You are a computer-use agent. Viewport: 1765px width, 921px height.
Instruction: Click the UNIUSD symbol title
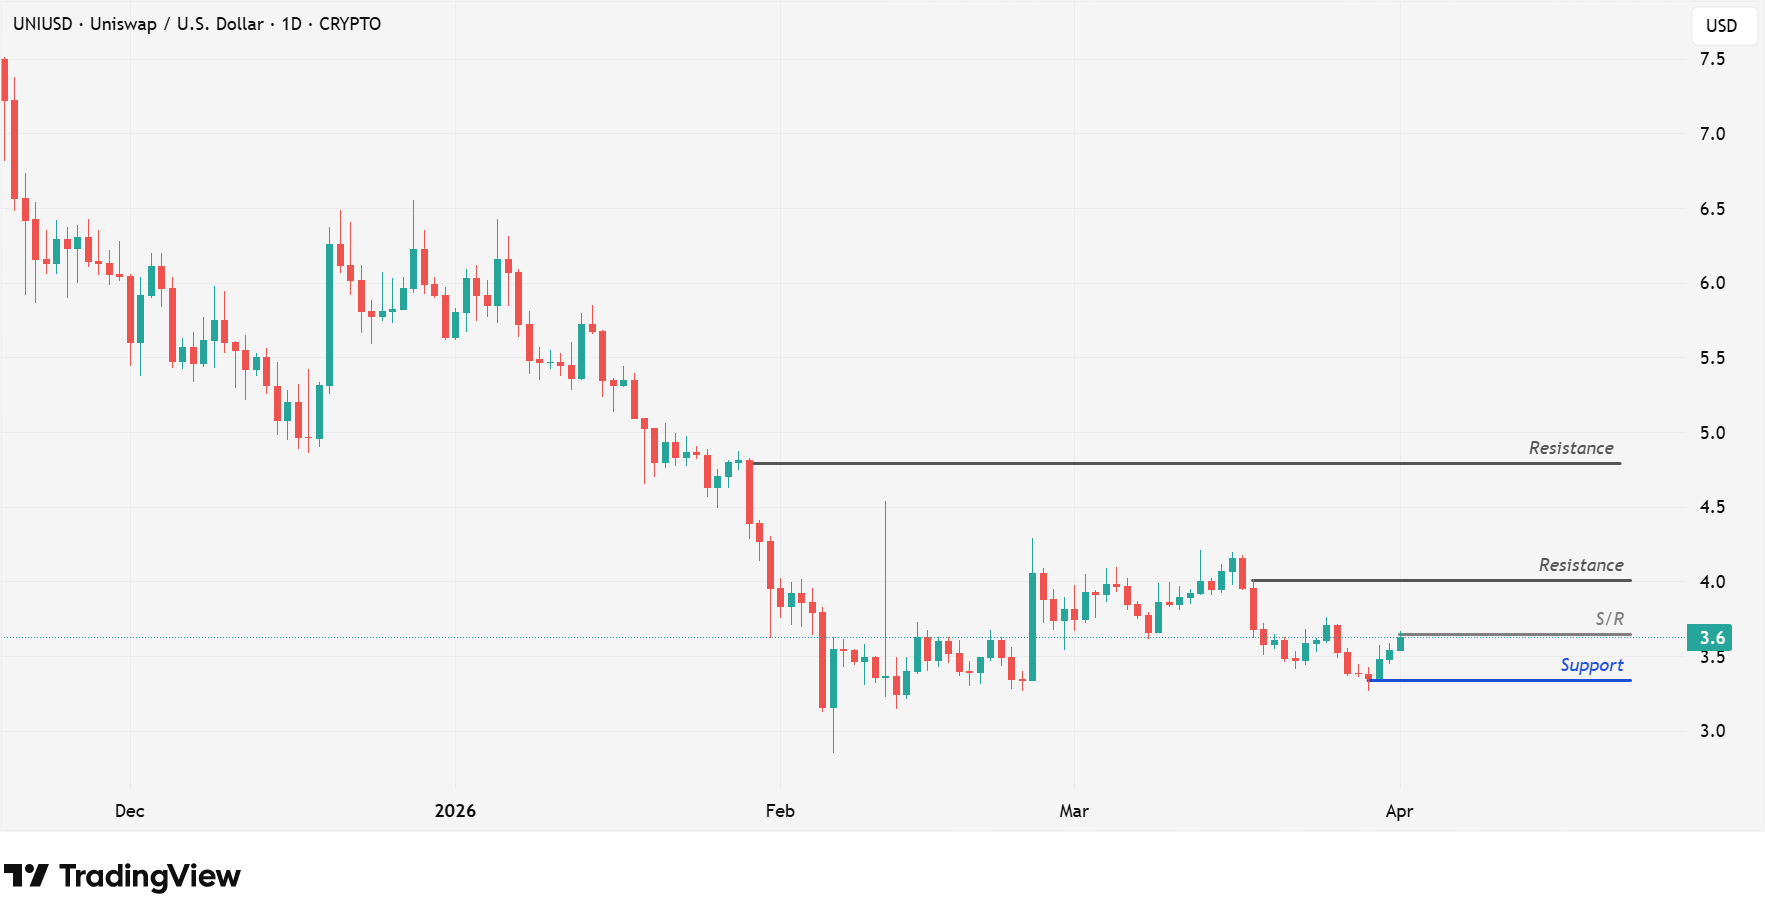[42, 24]
